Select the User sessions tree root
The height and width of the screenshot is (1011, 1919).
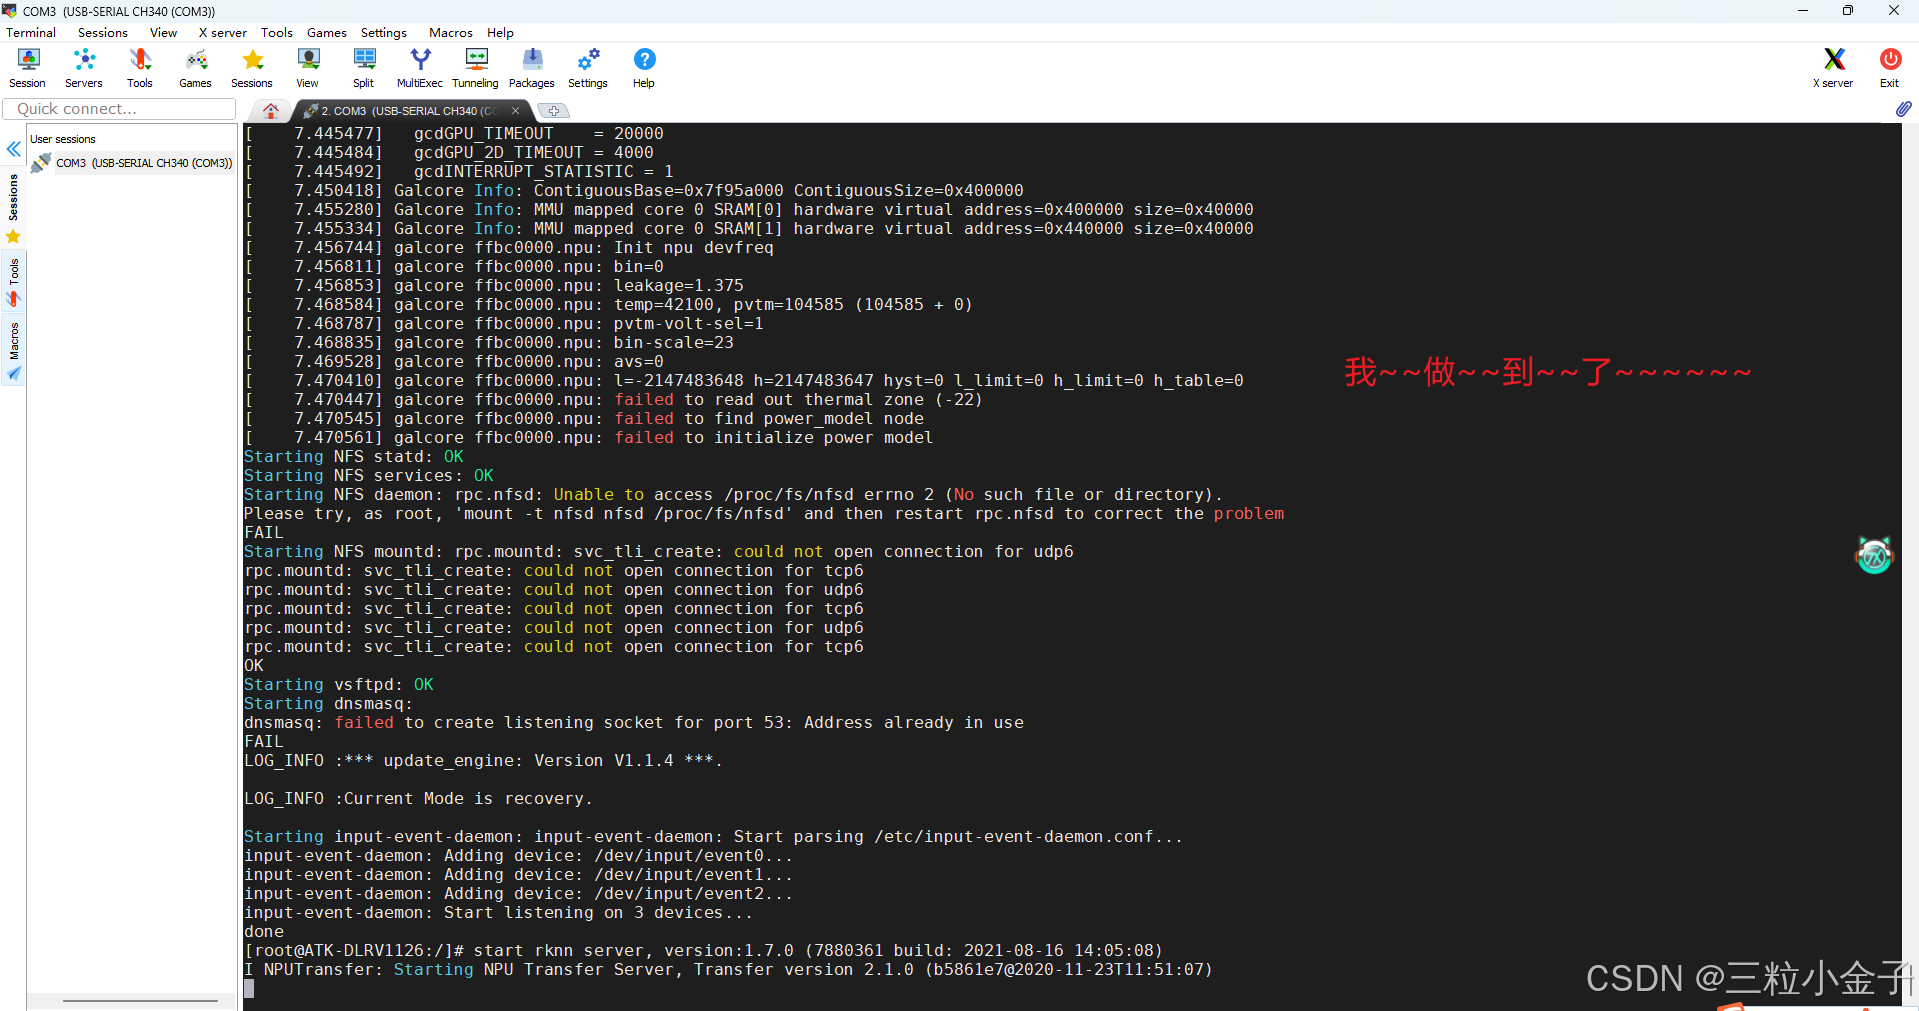tap(63, 139)
